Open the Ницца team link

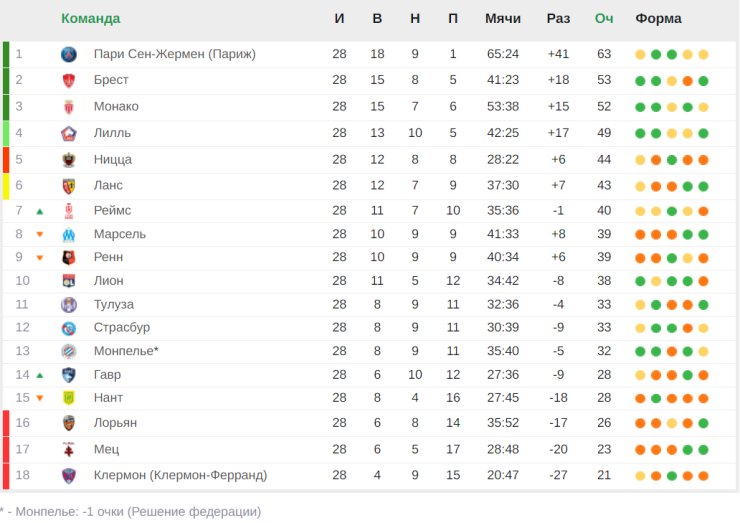112,160
